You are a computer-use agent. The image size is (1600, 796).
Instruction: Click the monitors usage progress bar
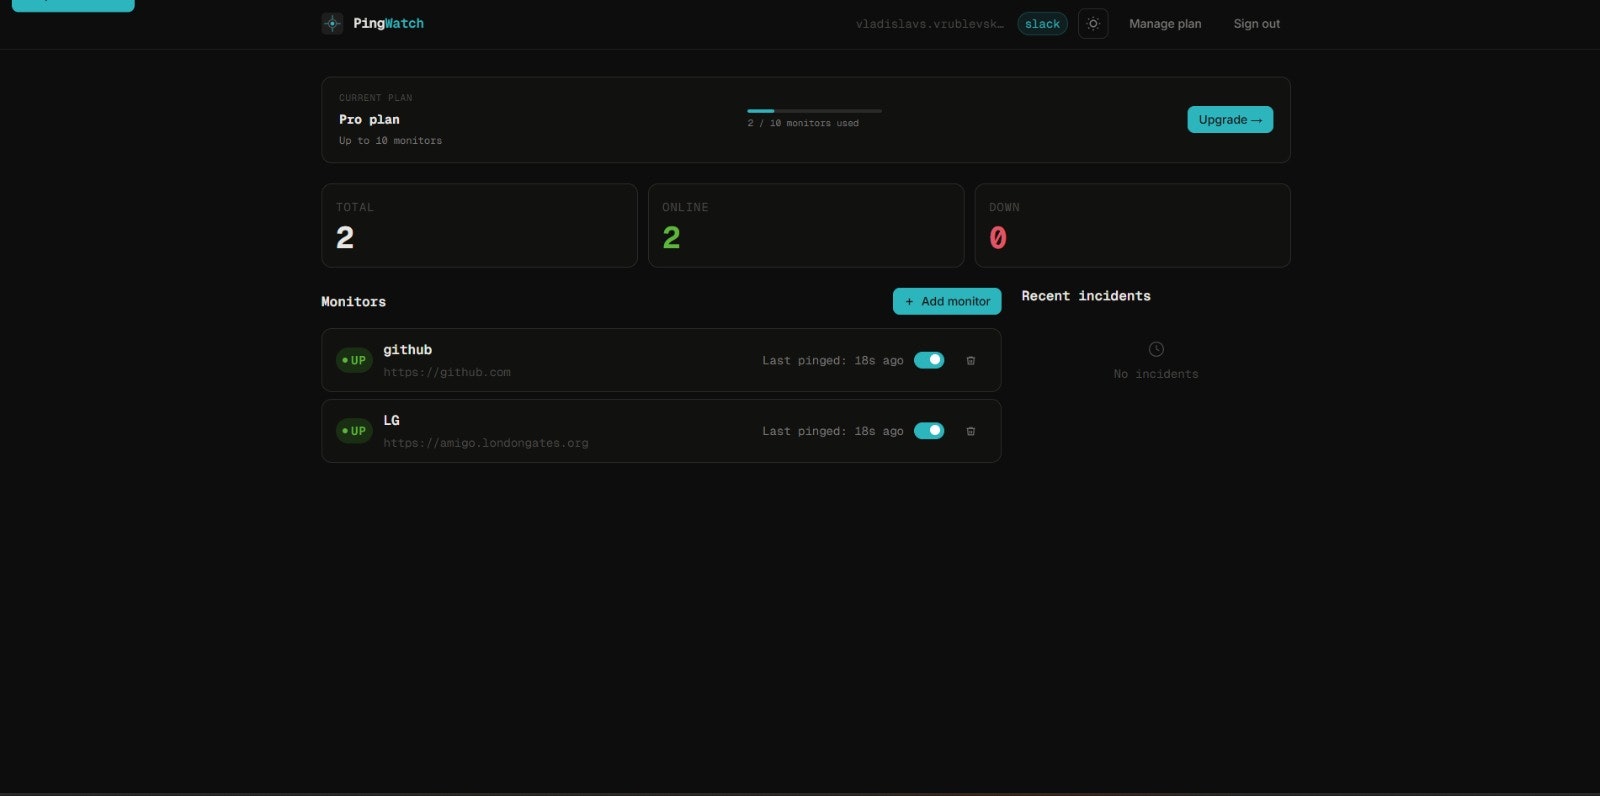[814, 111]
